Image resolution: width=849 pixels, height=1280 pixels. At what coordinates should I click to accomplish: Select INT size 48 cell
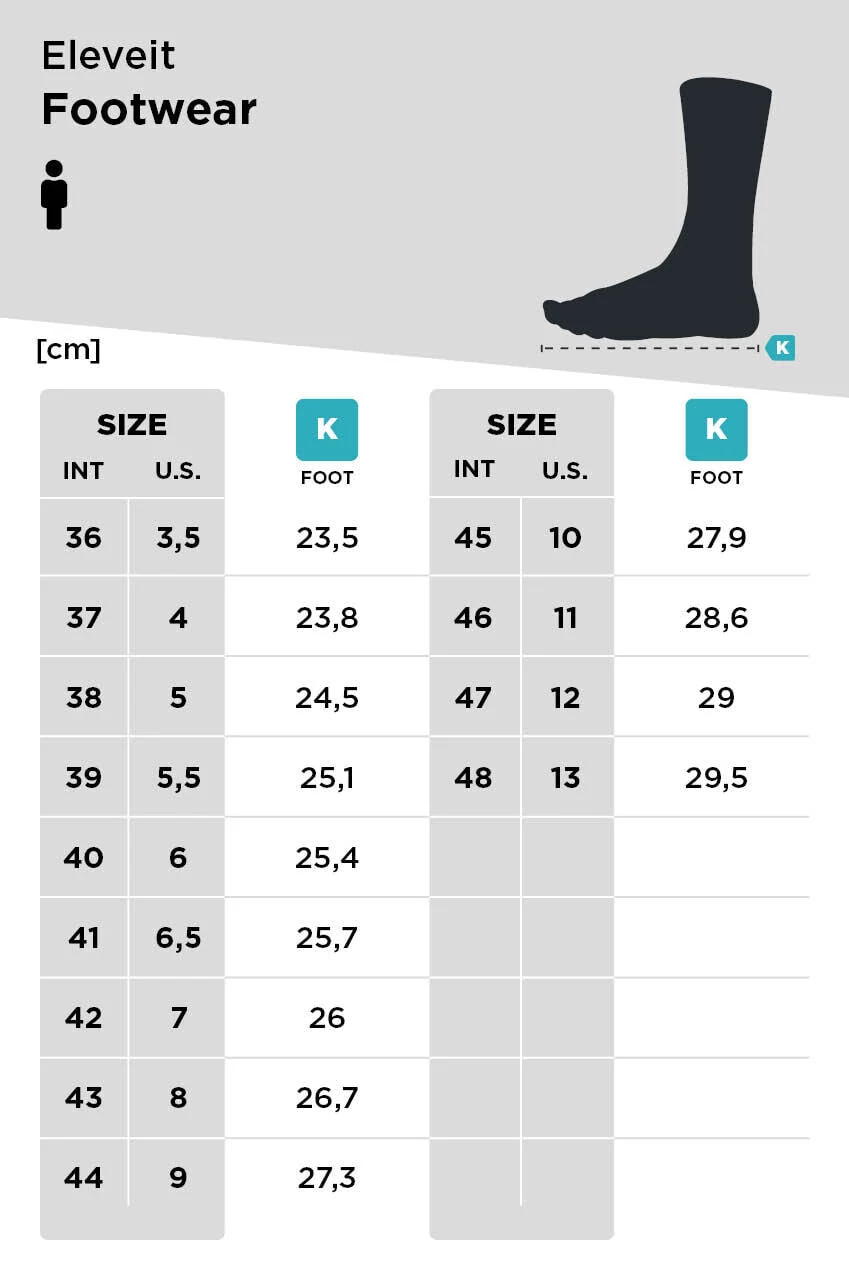473,777
